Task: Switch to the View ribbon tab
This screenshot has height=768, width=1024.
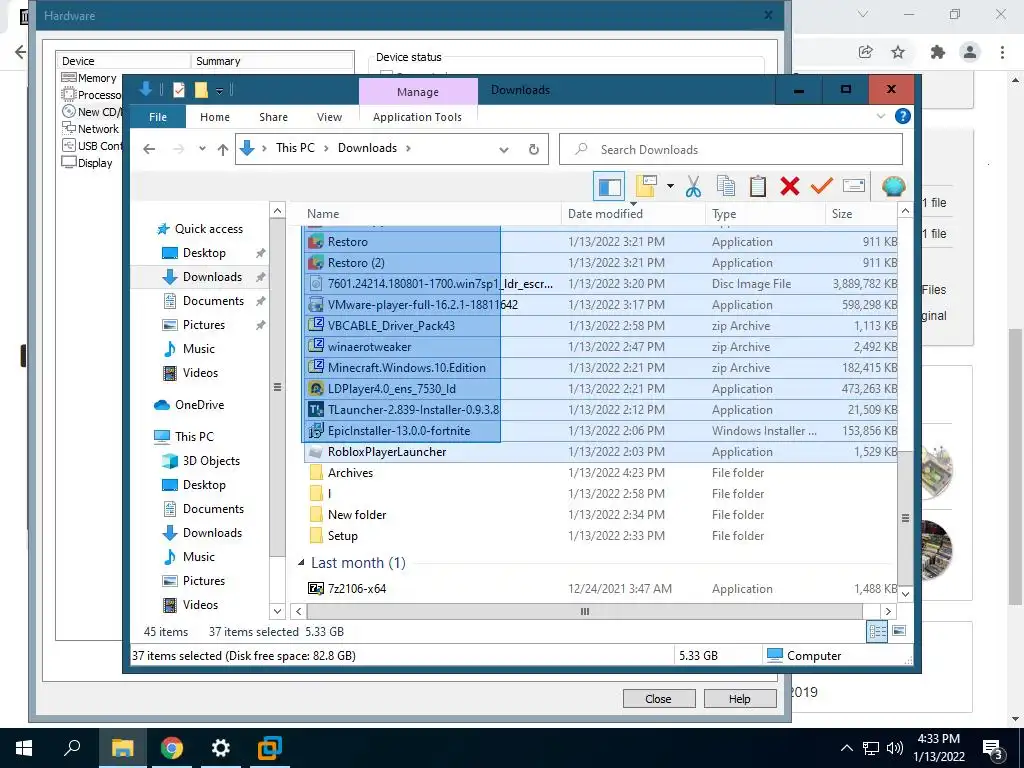Action: coord(329,117)
